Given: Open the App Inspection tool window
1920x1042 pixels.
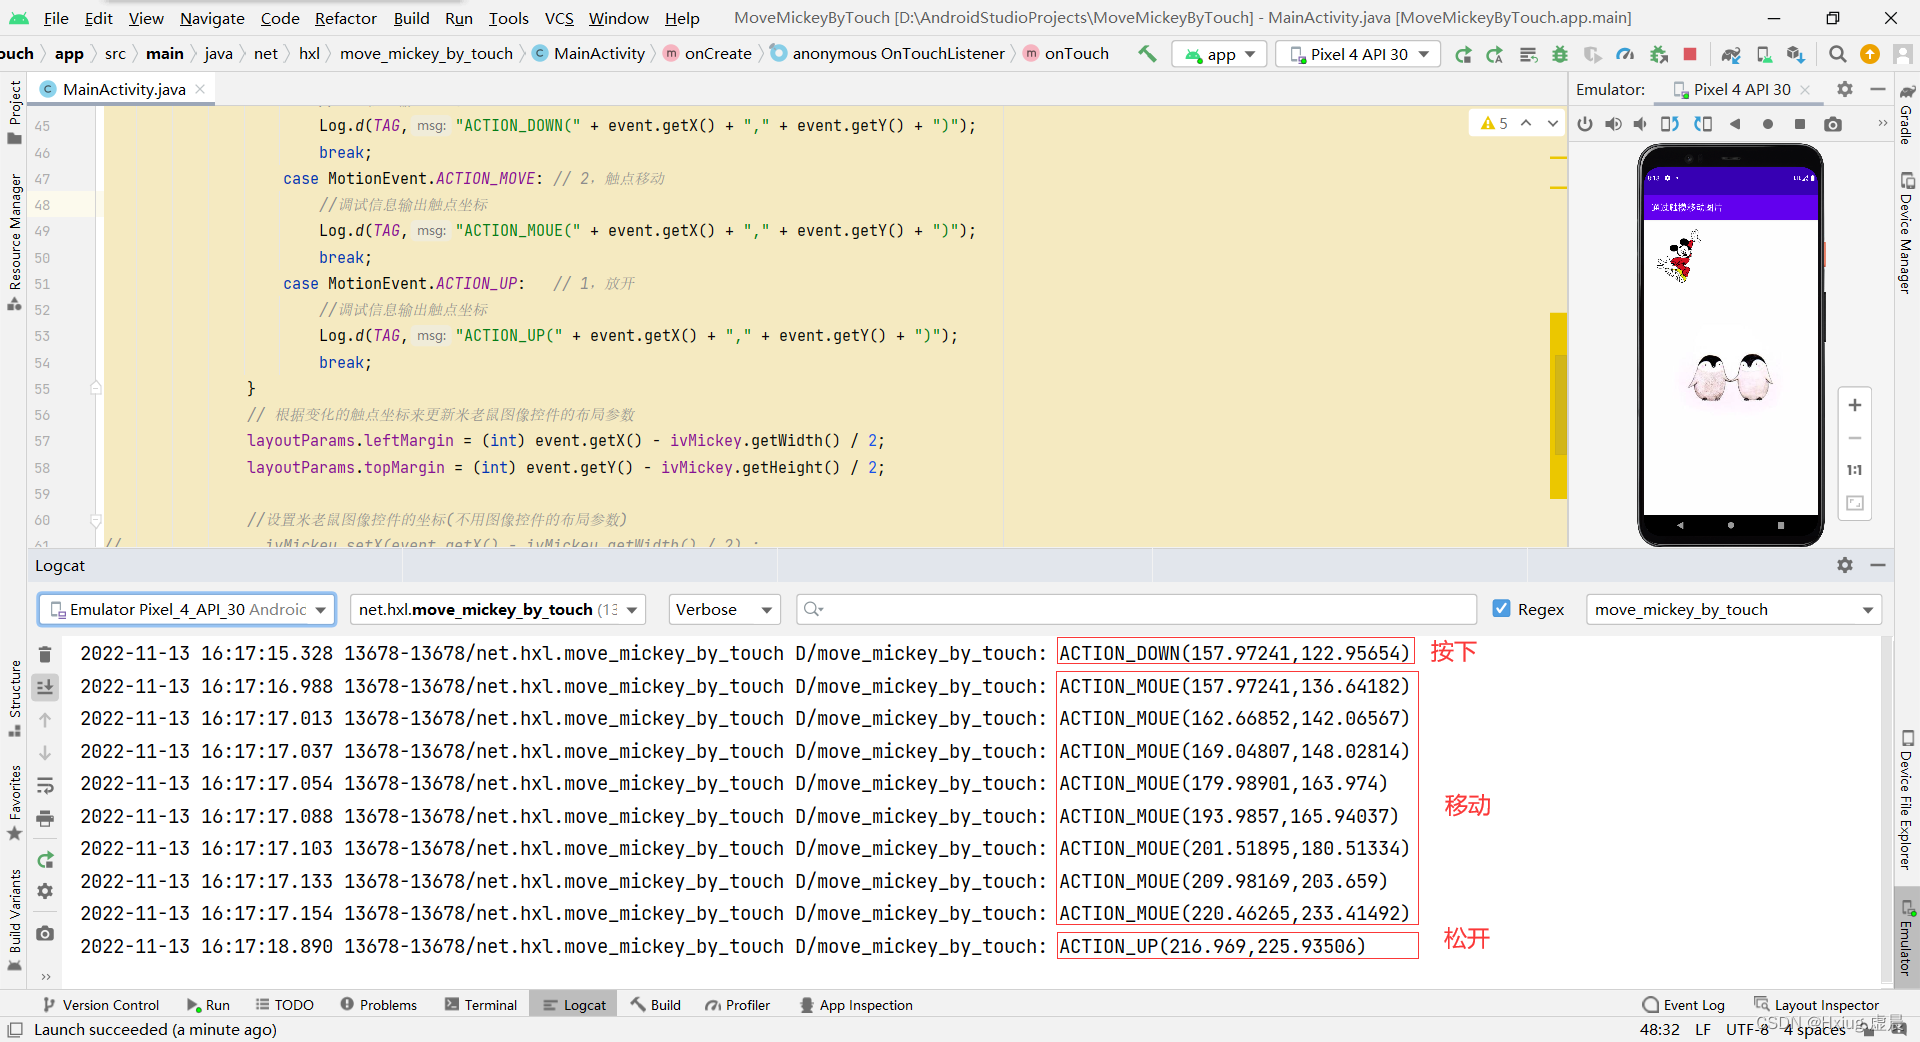Looking at the screenshot, I should pos(856,1005).
